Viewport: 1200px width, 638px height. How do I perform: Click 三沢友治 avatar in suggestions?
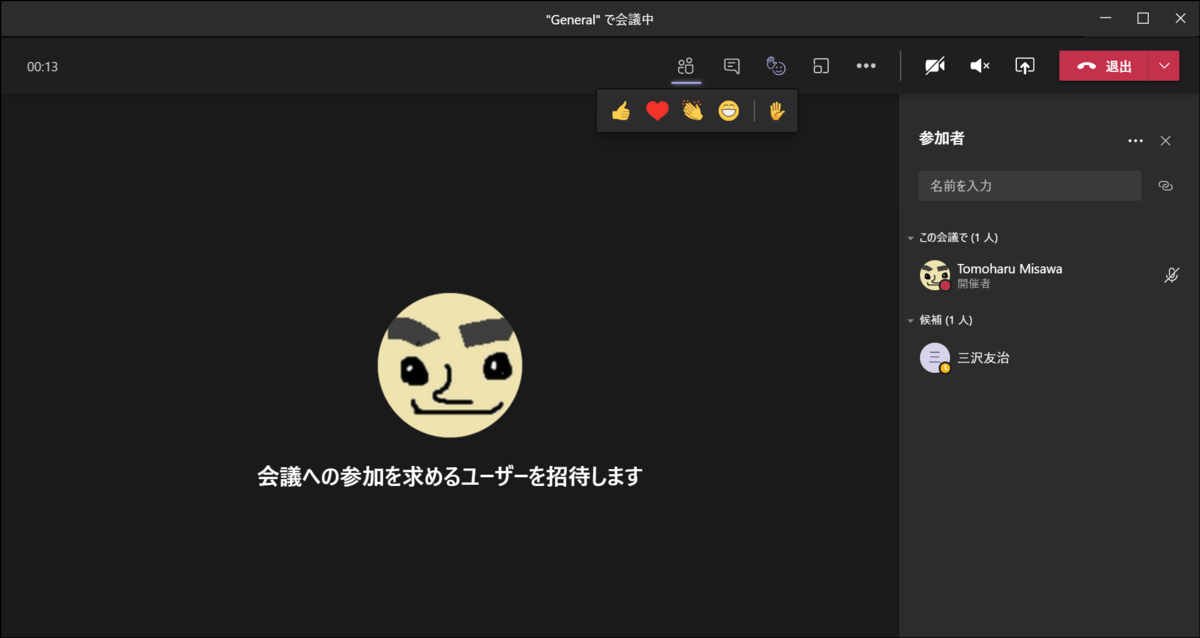(x=935, y=358)
